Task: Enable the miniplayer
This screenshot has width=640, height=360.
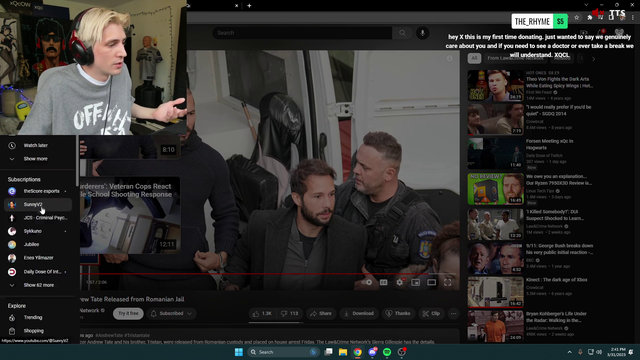Action: click(x=416, y=282)
